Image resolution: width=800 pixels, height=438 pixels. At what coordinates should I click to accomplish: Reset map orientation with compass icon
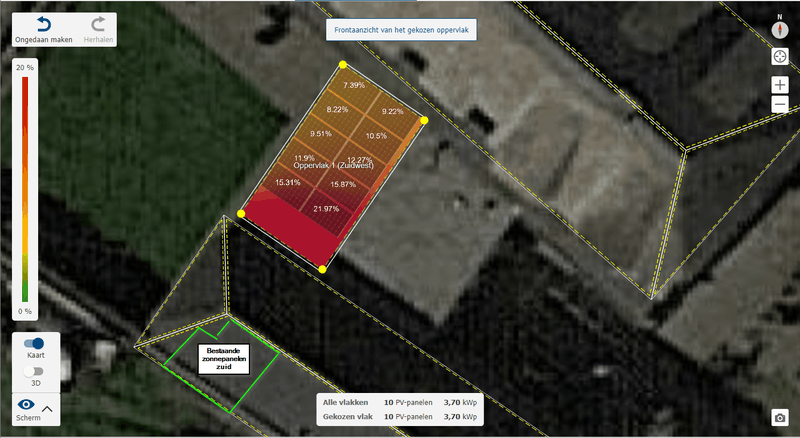pos(780,29)
